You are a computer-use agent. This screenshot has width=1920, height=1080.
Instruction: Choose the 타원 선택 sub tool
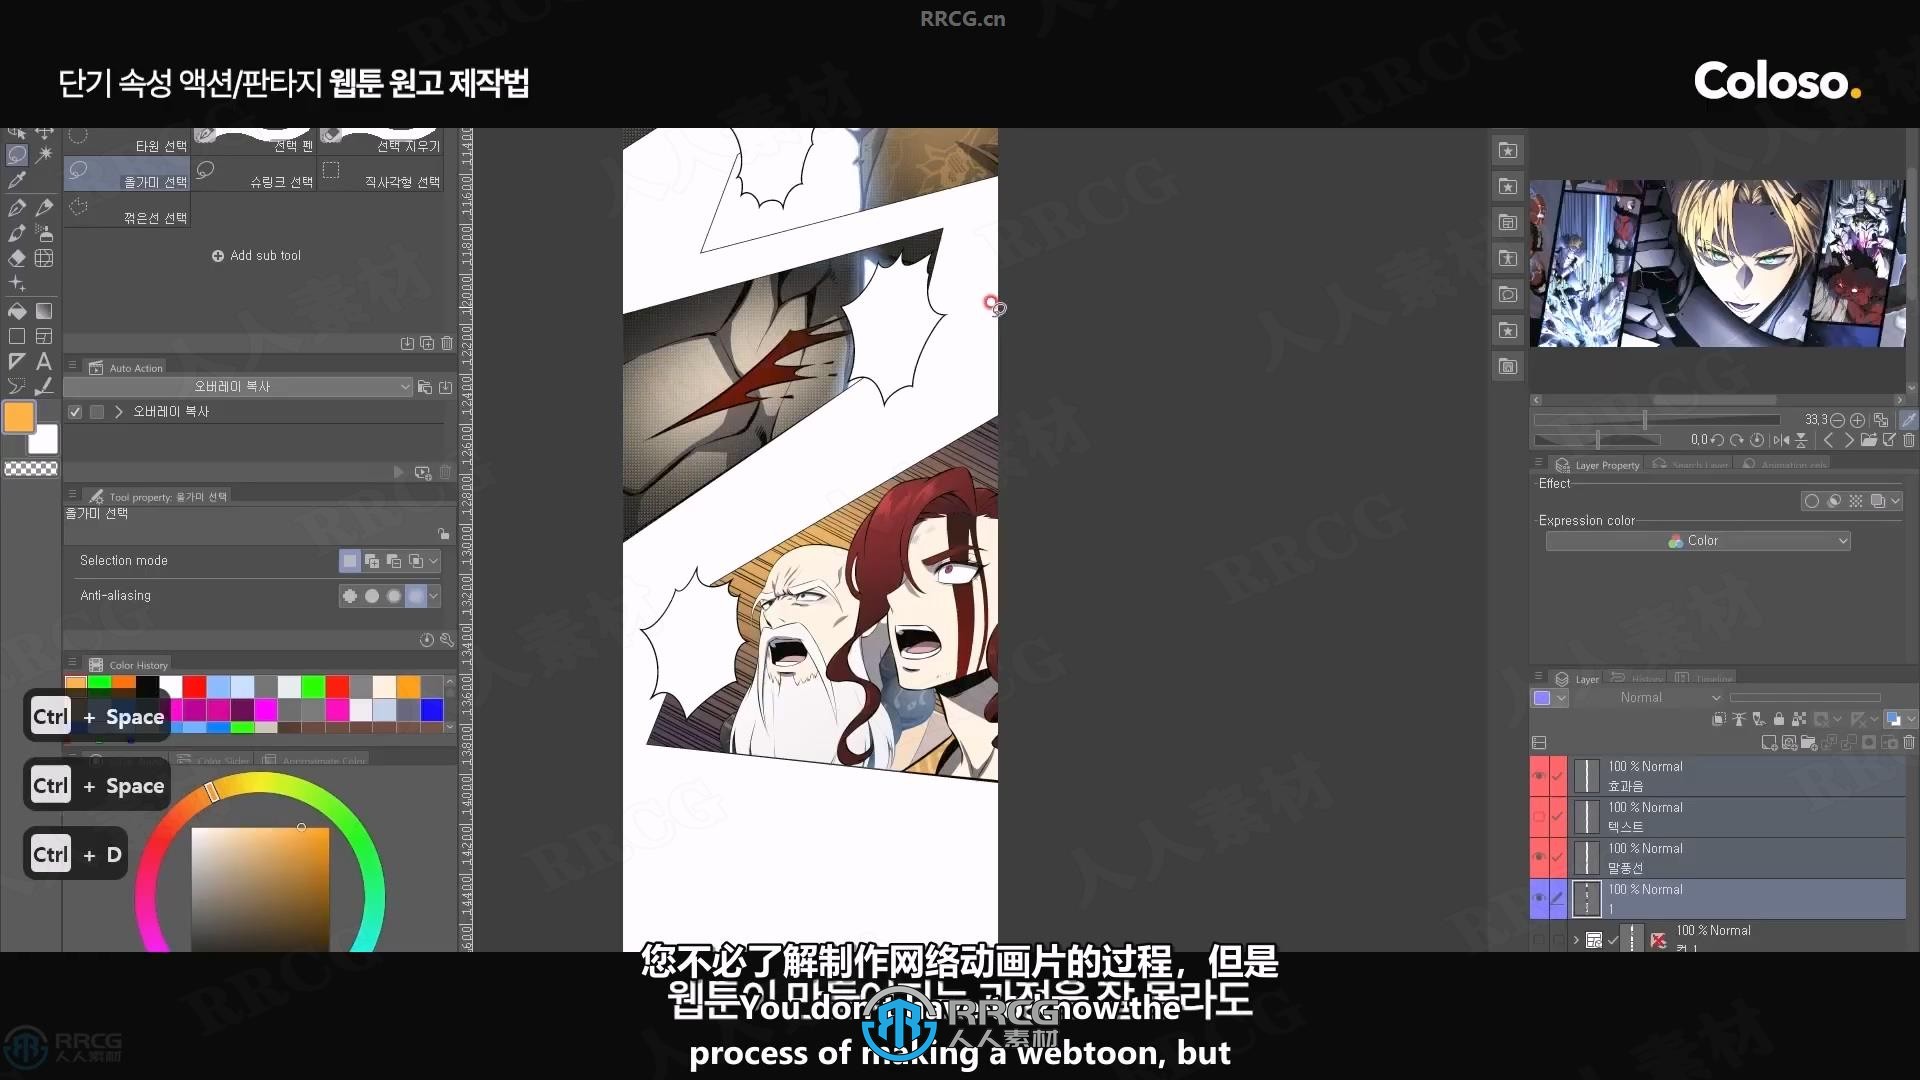pos(127,140)
